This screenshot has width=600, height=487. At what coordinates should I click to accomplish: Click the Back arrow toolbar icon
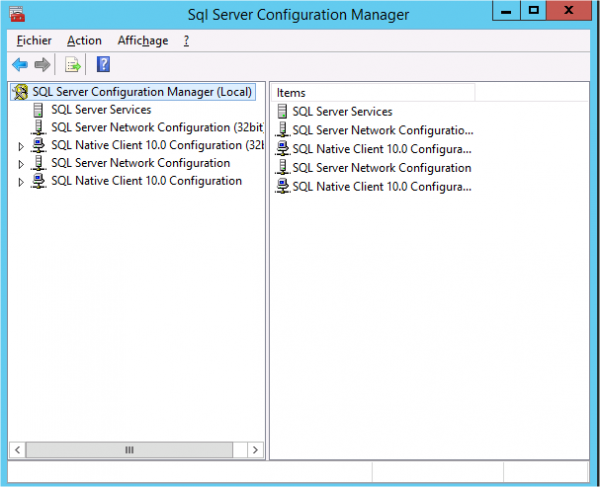pos(19,65)
